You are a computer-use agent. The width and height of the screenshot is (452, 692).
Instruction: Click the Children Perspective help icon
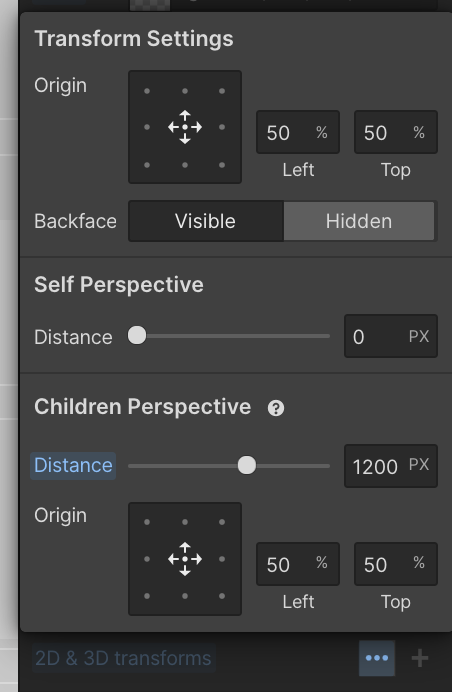point(276,408)
